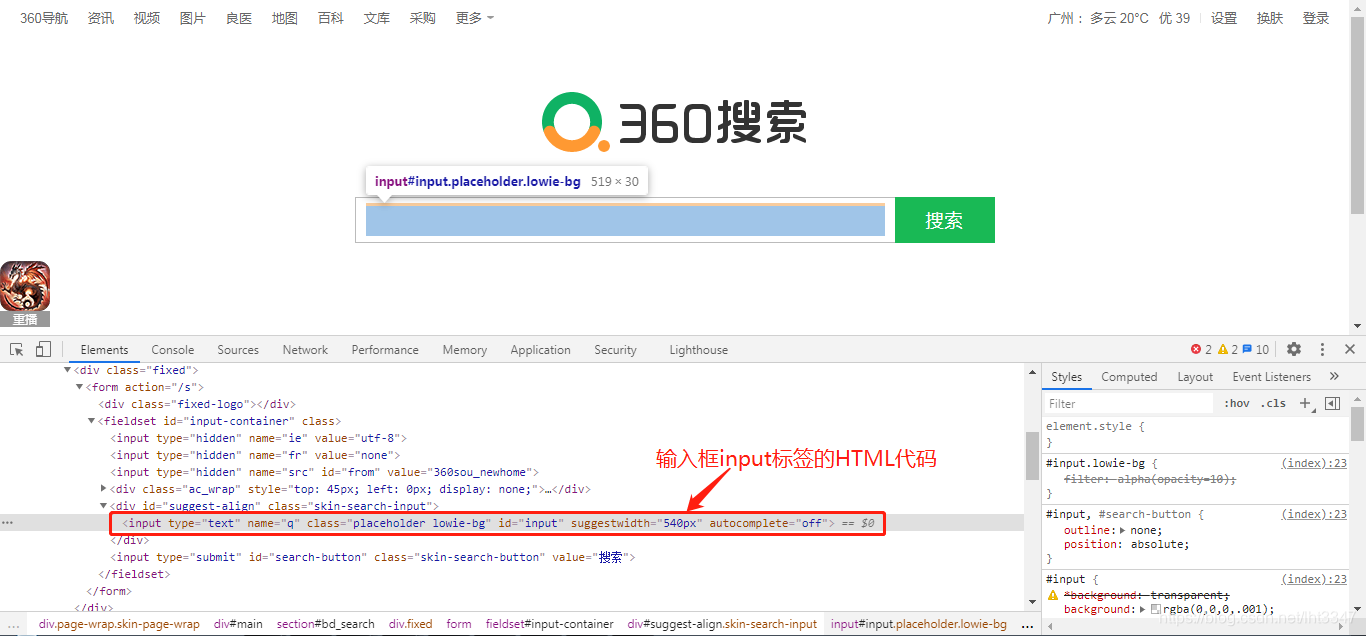Click the 设置 settings link
Image resolution: width=1366 pixels, height=636 pixels.
1224,18
